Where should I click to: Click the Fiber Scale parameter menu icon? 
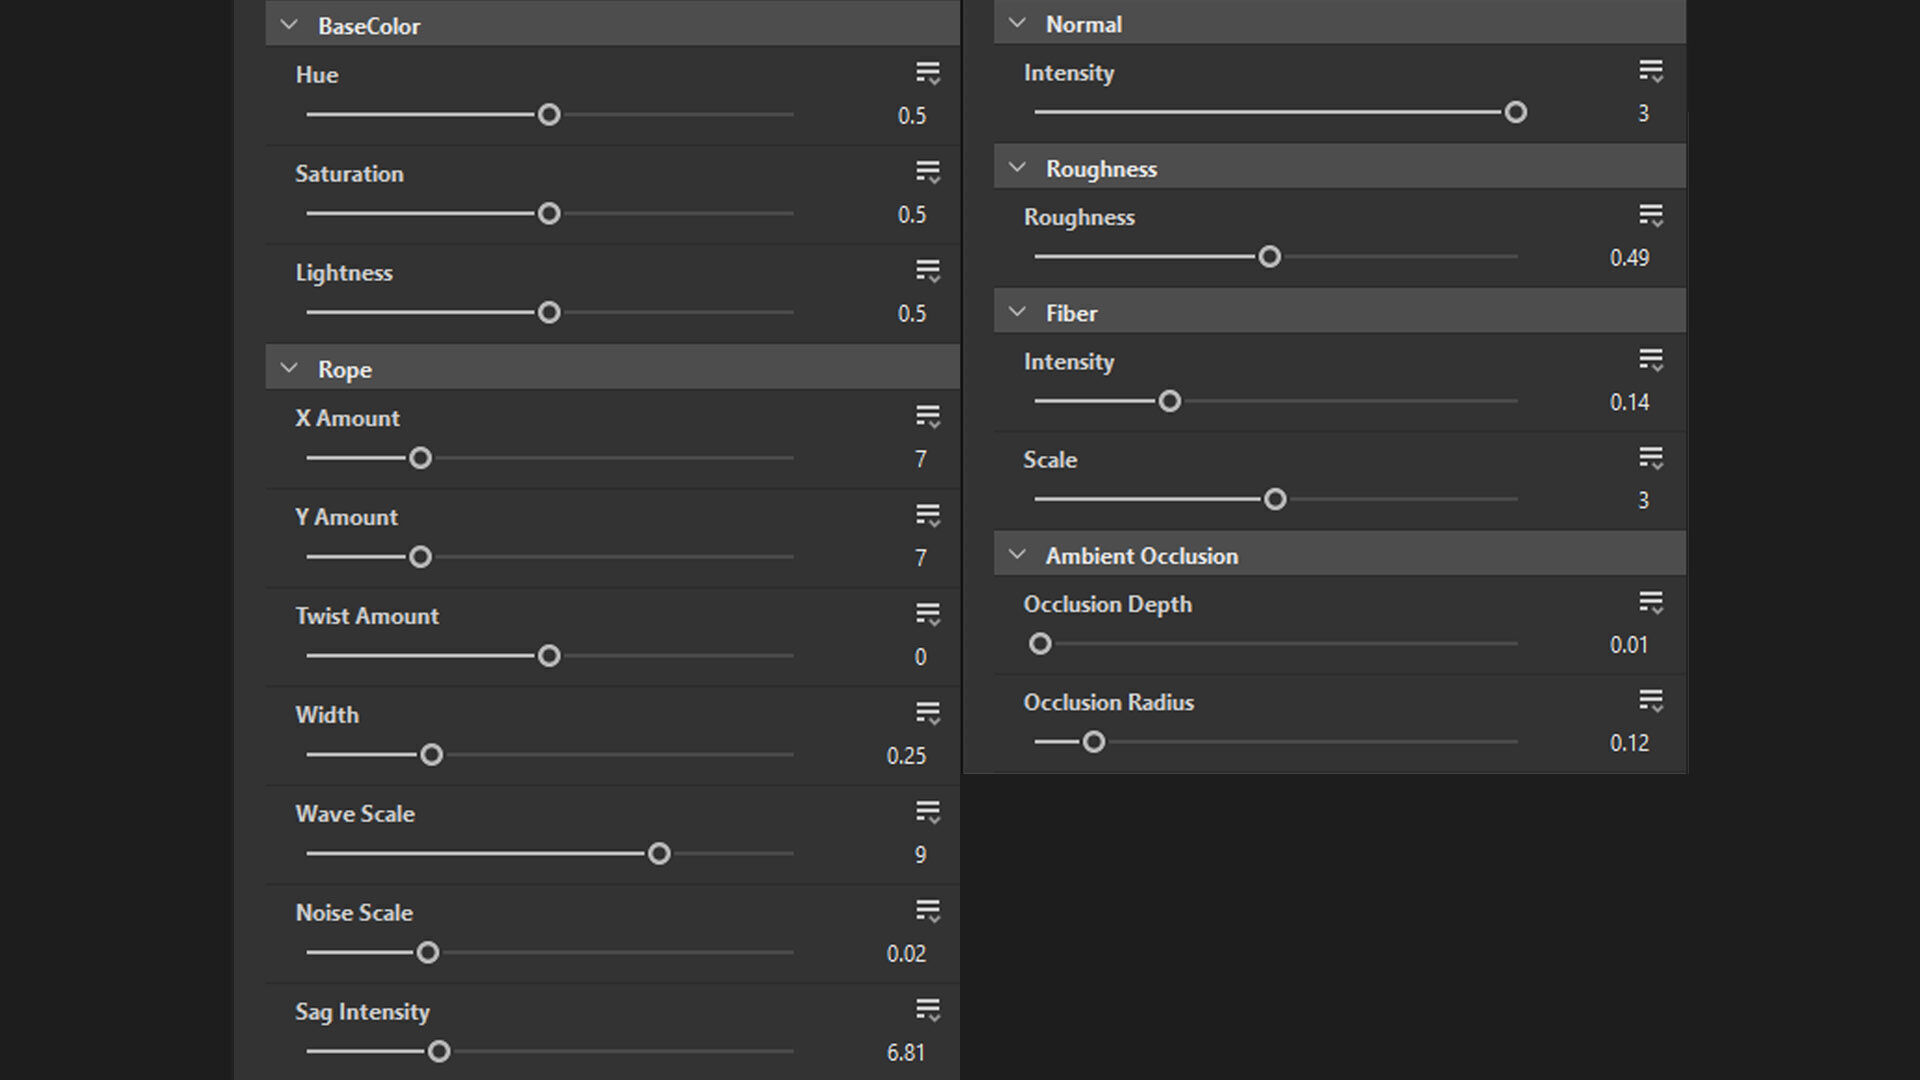1650,458
